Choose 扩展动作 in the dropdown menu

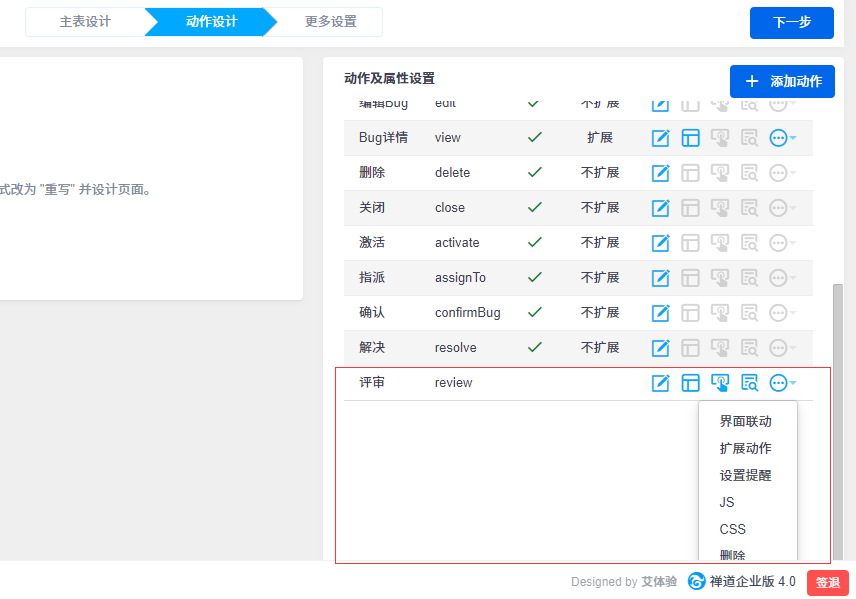point(745,448)
